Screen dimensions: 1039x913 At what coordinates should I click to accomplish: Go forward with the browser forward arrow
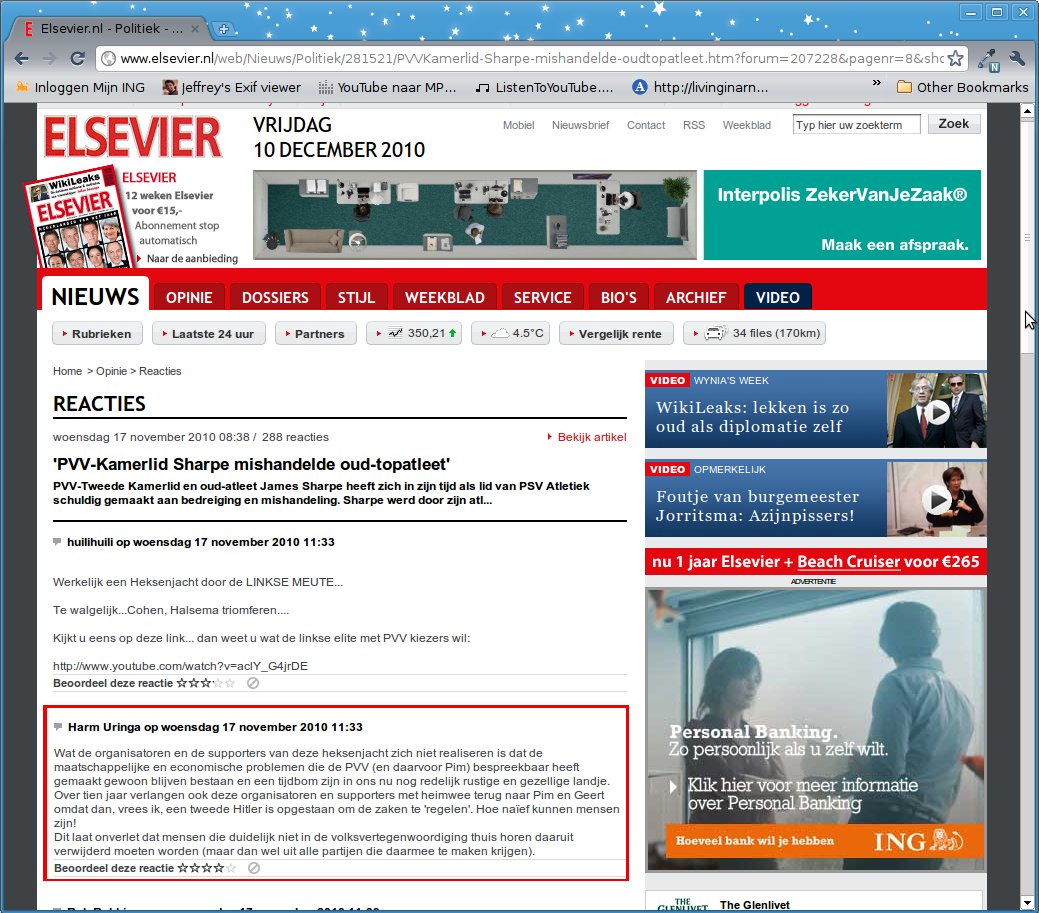49,58
